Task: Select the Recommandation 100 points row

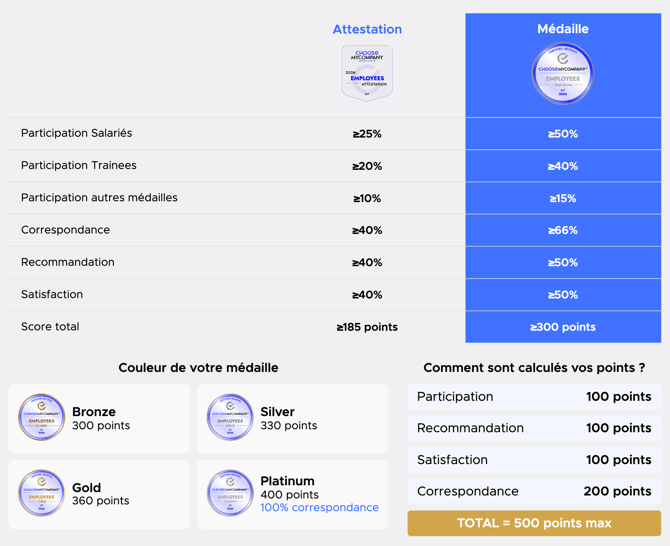Action: coord(534,428)
